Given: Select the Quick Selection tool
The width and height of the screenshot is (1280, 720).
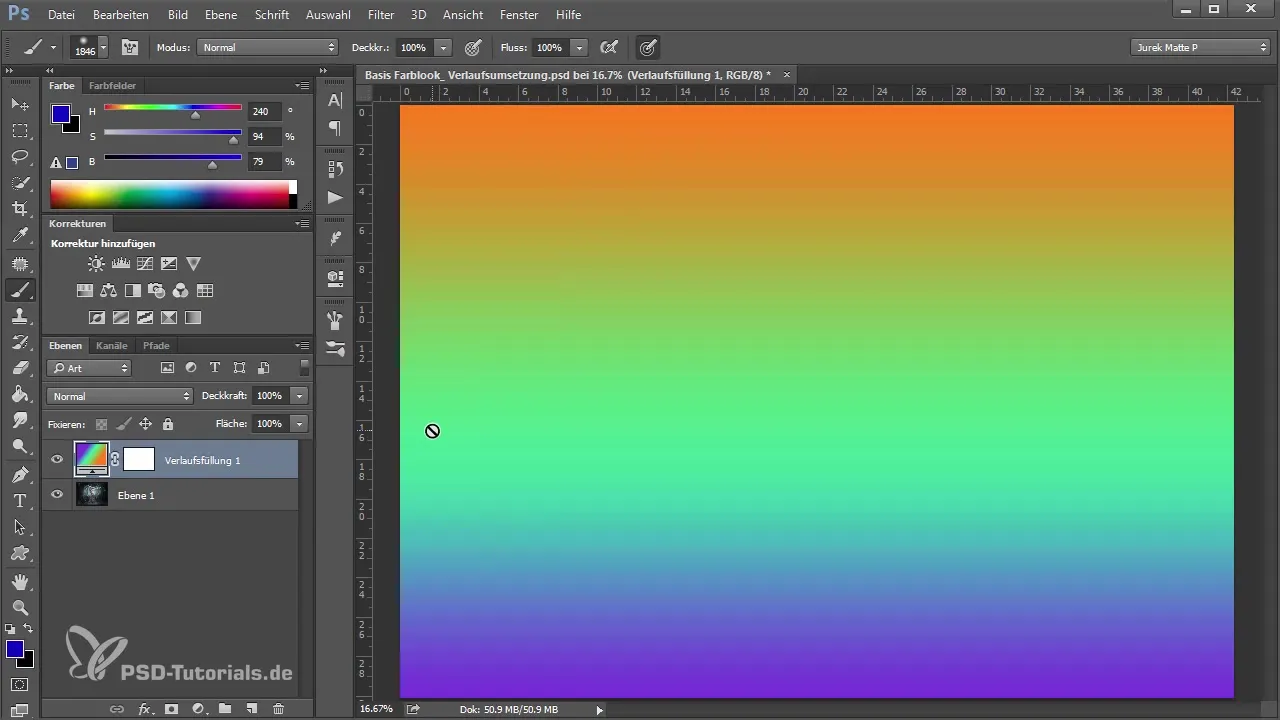Looking at the screenshot, I should (x=19, y=183).
